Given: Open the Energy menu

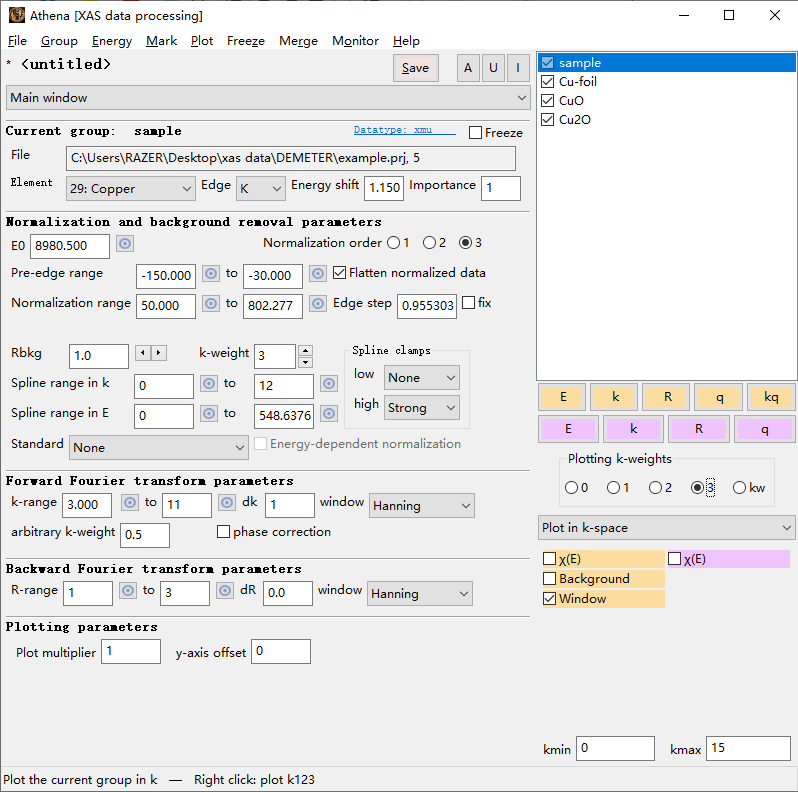Looking at the screenshot, I should coord(111,41).
